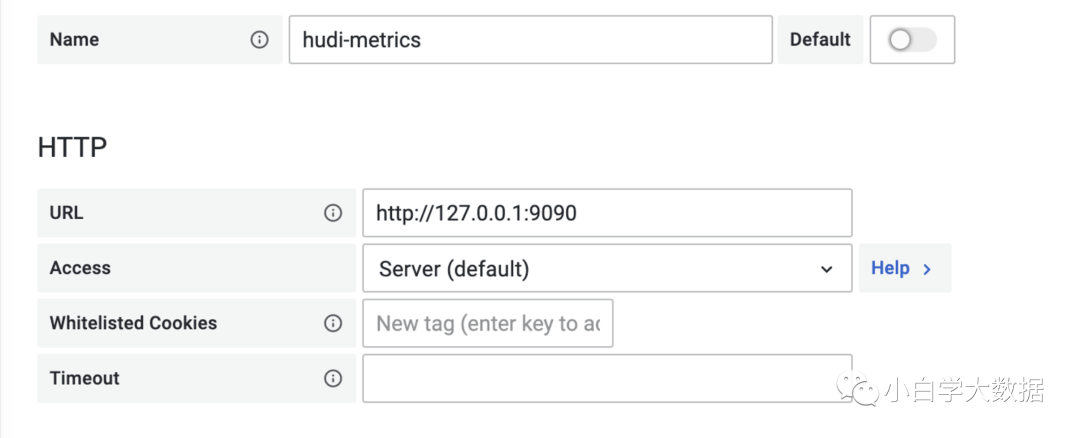Click the Timeout field label
This screenshot has height=438, width=1080.
(84, 378)
